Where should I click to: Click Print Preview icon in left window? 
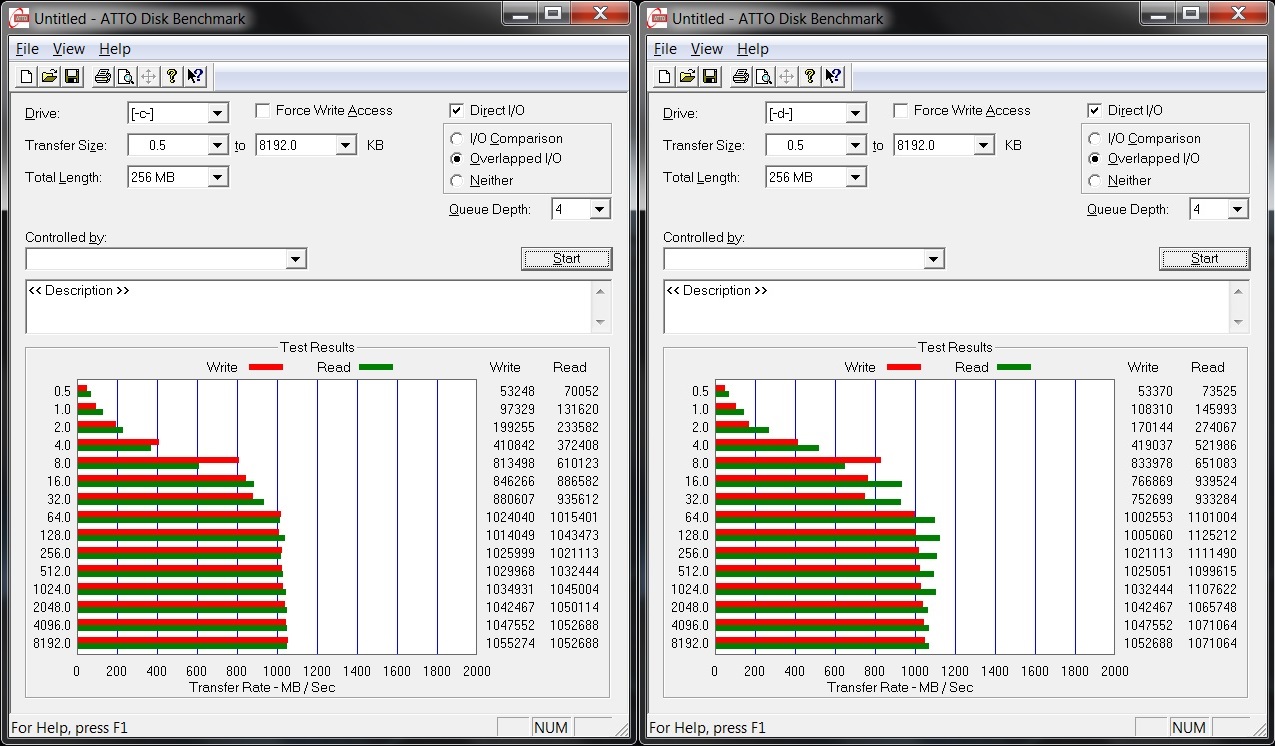pyautogui.click(x=125, y=76)
